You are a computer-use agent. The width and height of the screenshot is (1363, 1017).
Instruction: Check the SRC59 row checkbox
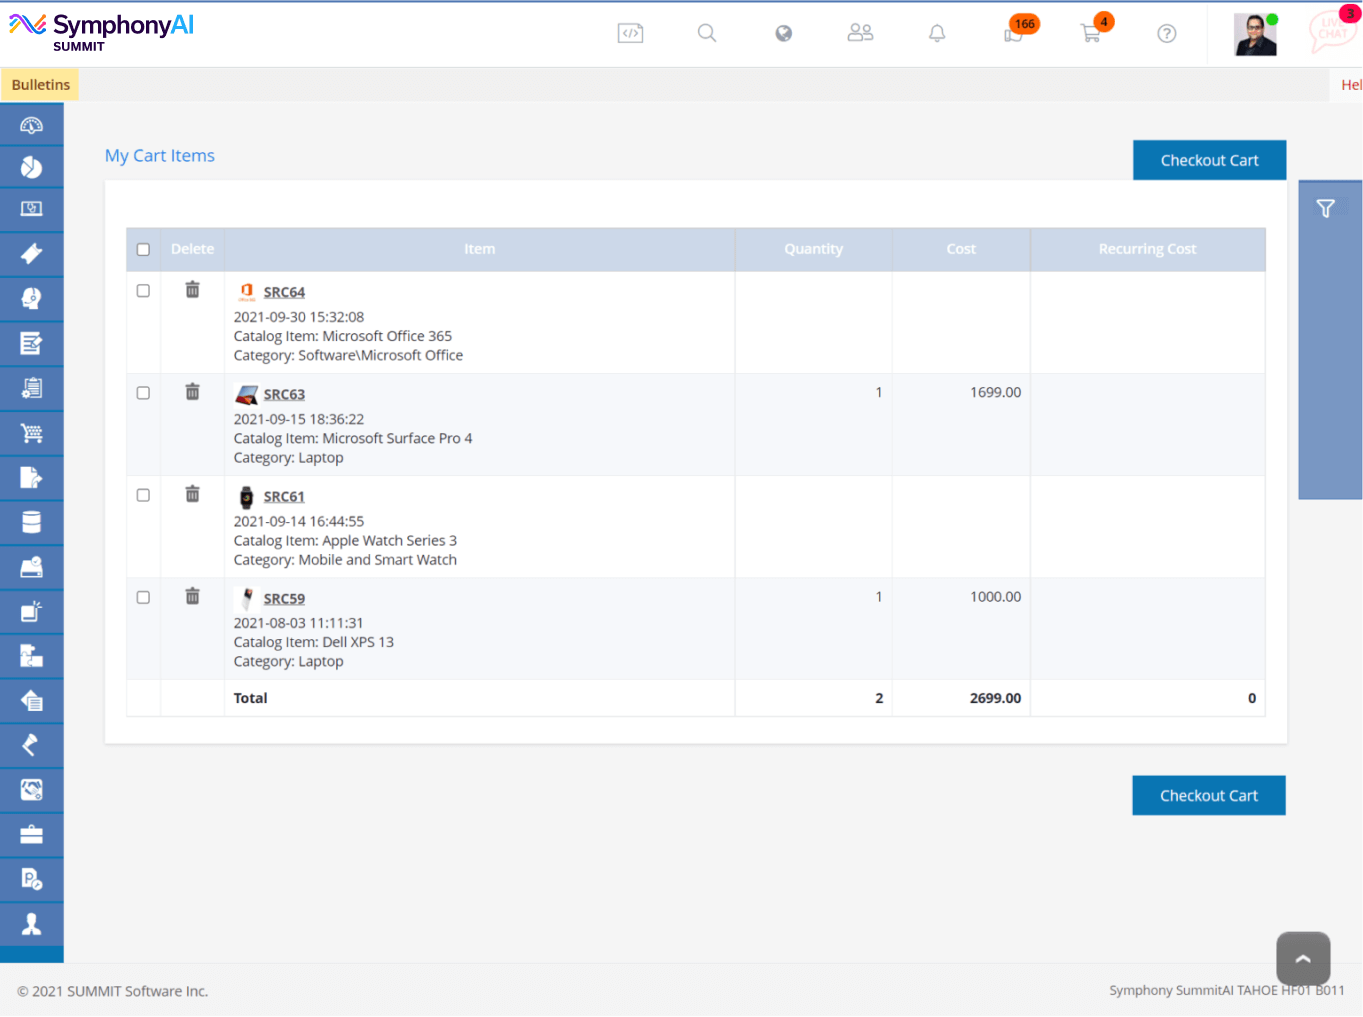143,597
